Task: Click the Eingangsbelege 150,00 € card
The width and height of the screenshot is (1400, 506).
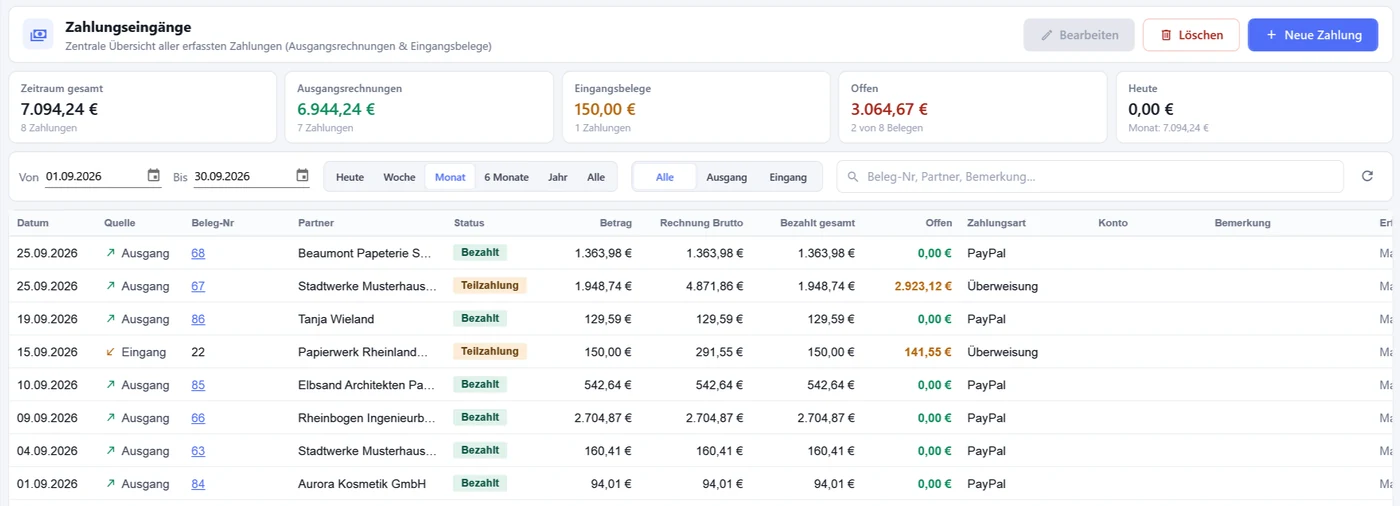Action: (696, 107)
